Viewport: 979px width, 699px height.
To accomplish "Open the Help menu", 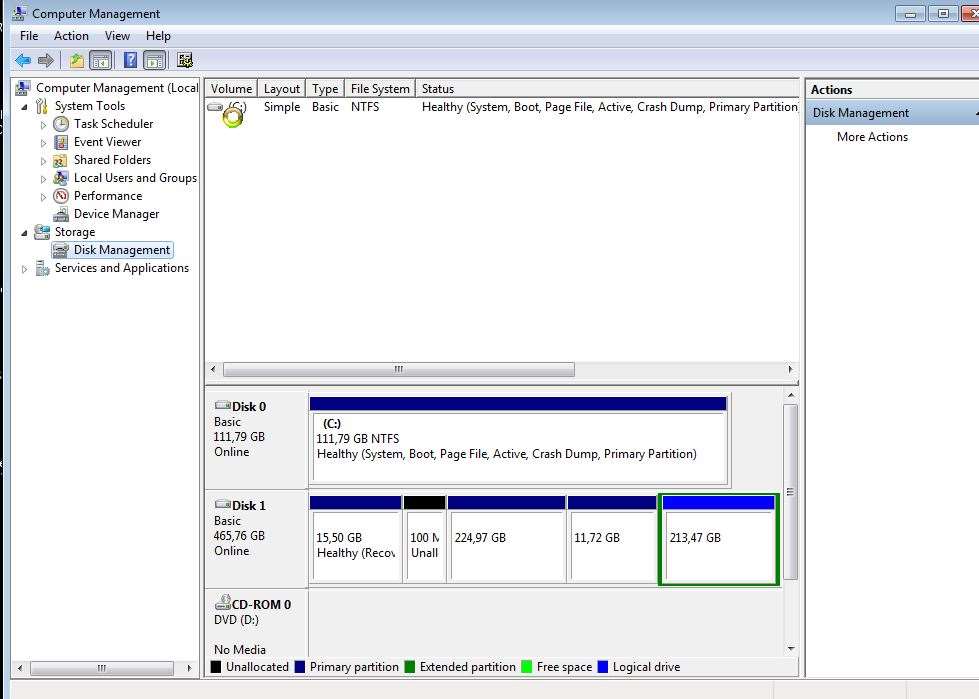I will [x=158, y=36].
